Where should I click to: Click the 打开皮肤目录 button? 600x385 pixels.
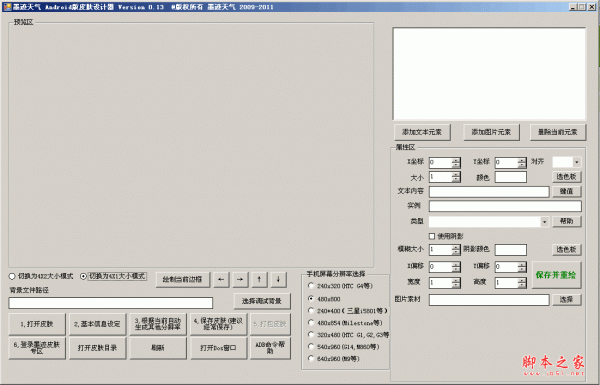97,348
